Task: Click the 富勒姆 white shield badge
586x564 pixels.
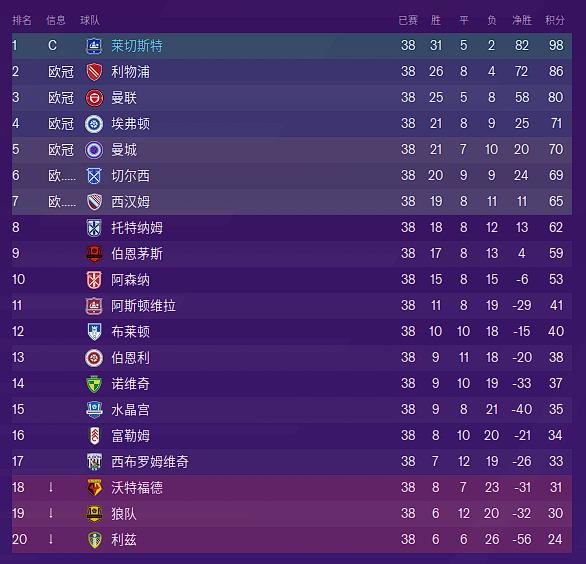Action: coord(95,436)
